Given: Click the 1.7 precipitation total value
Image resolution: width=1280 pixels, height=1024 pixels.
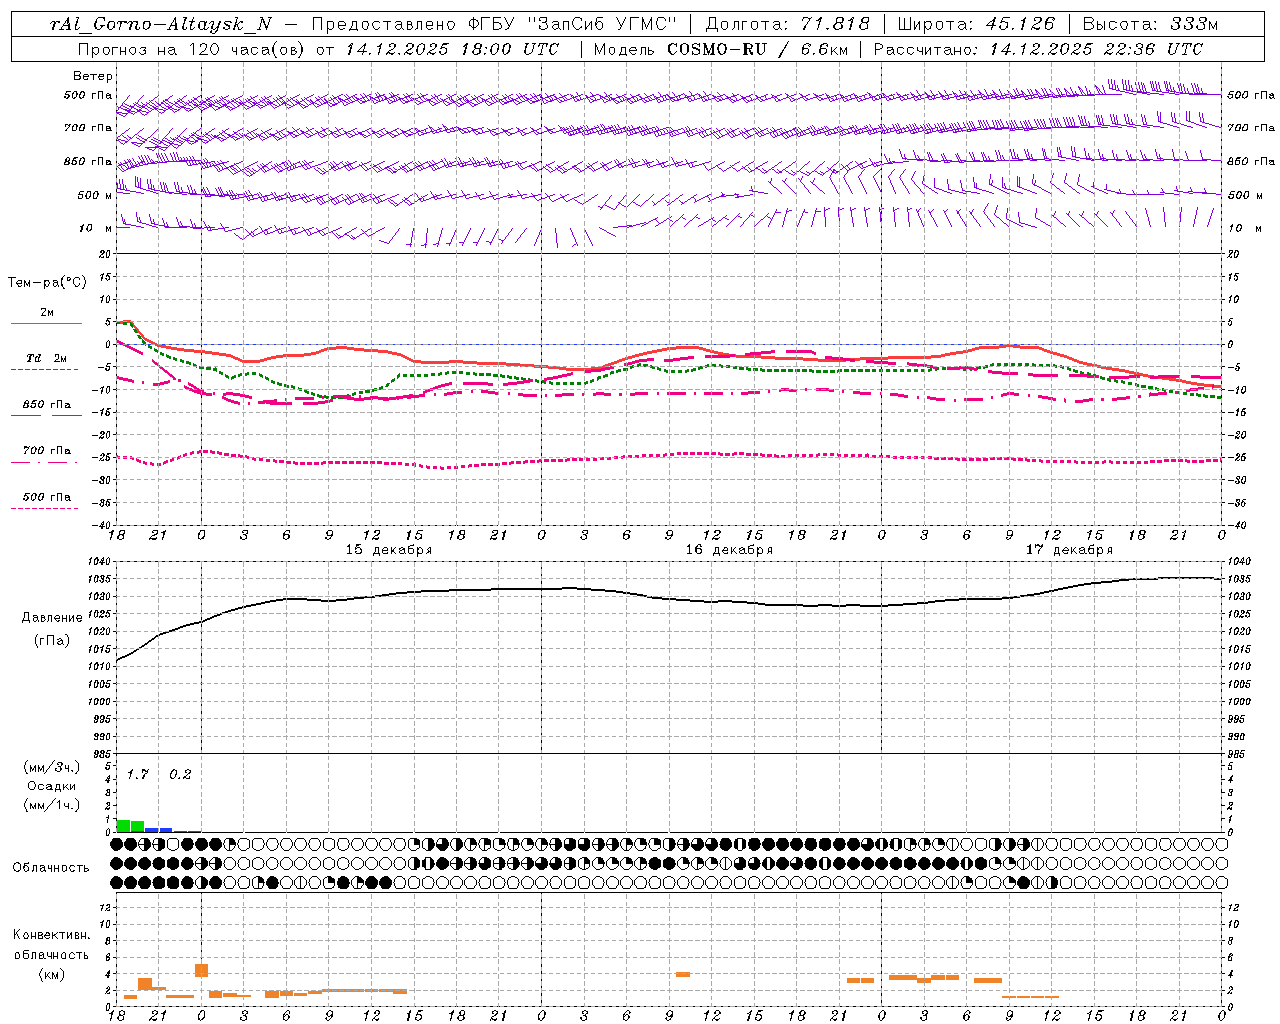Looking at the screenshot, I should coord(137,775).
